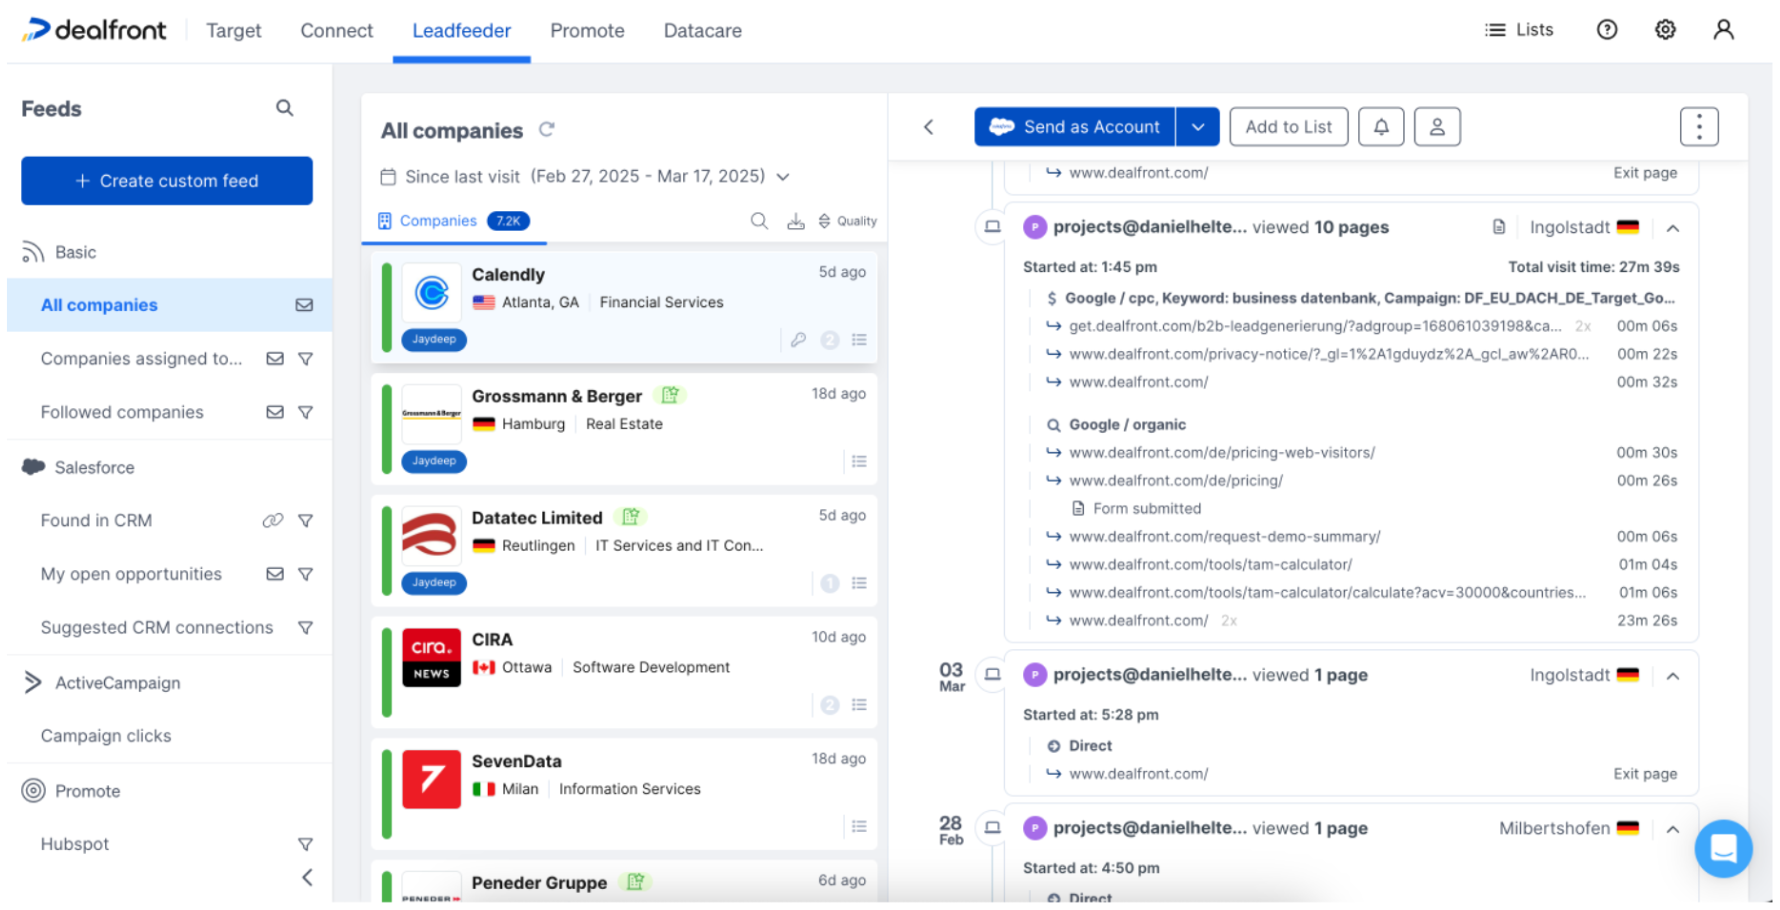Image resolution: width=1780 pixels, height=910 pixels.
Task: Open the chat support bubble
Action: (x=1723, y=849)
